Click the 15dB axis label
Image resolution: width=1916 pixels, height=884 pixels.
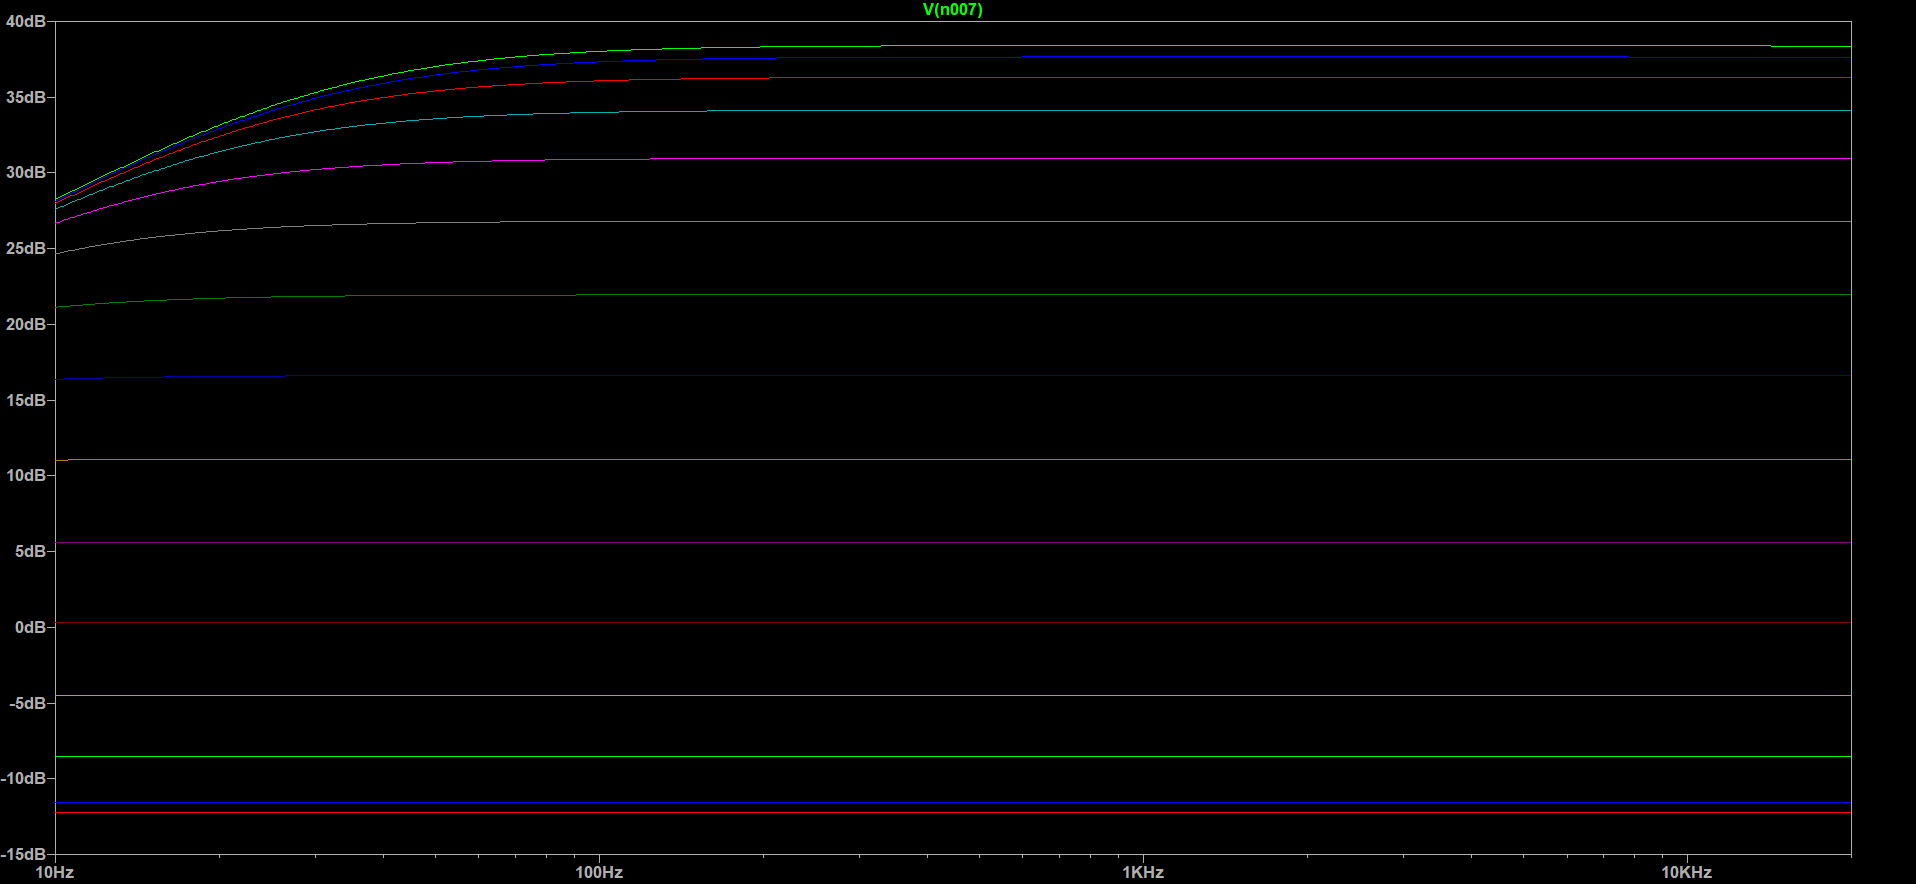[x=26, y=400]
